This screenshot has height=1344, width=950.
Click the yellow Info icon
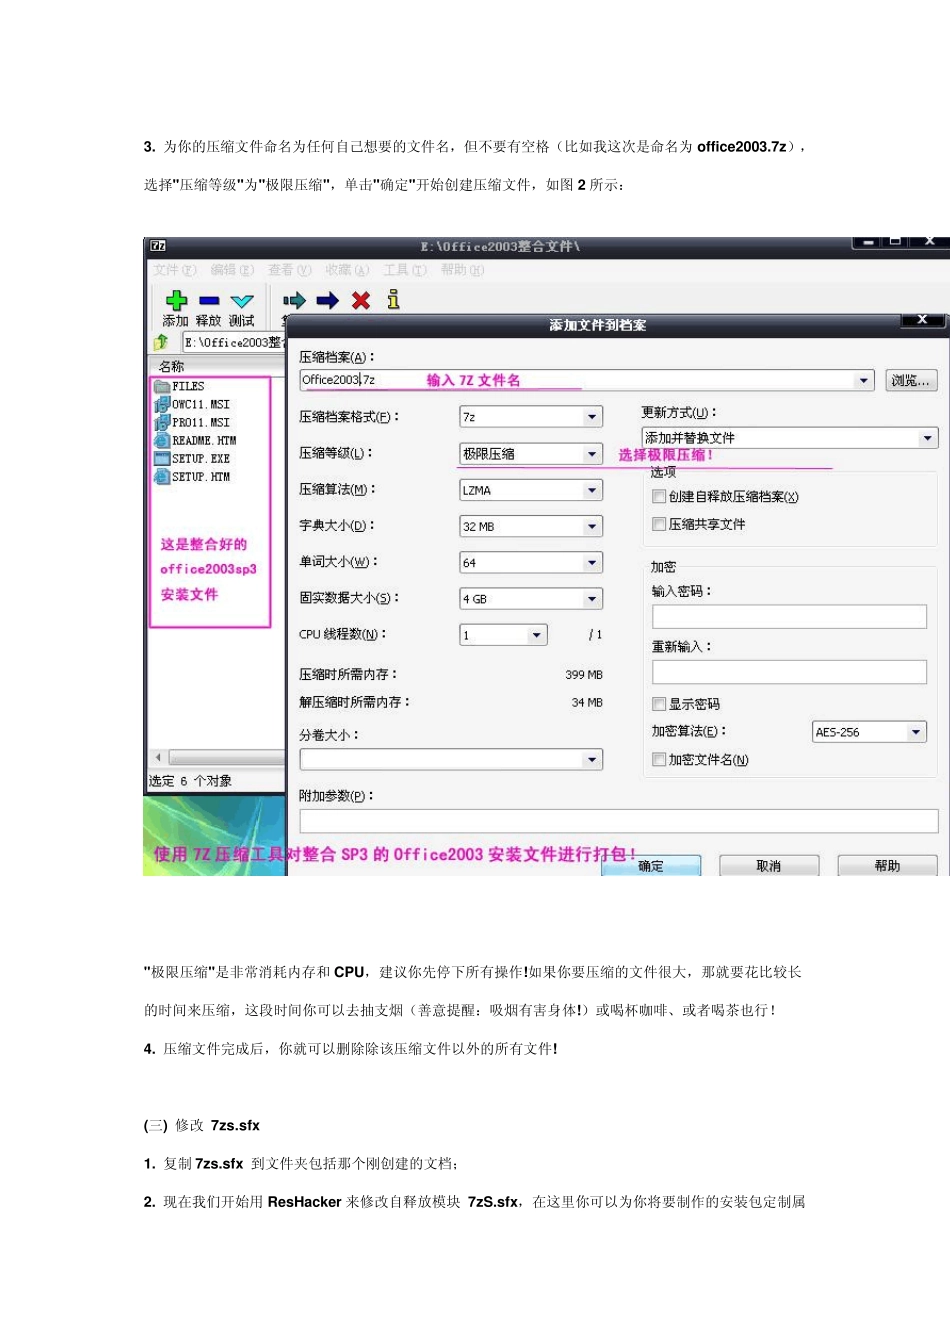coord(393,300)
